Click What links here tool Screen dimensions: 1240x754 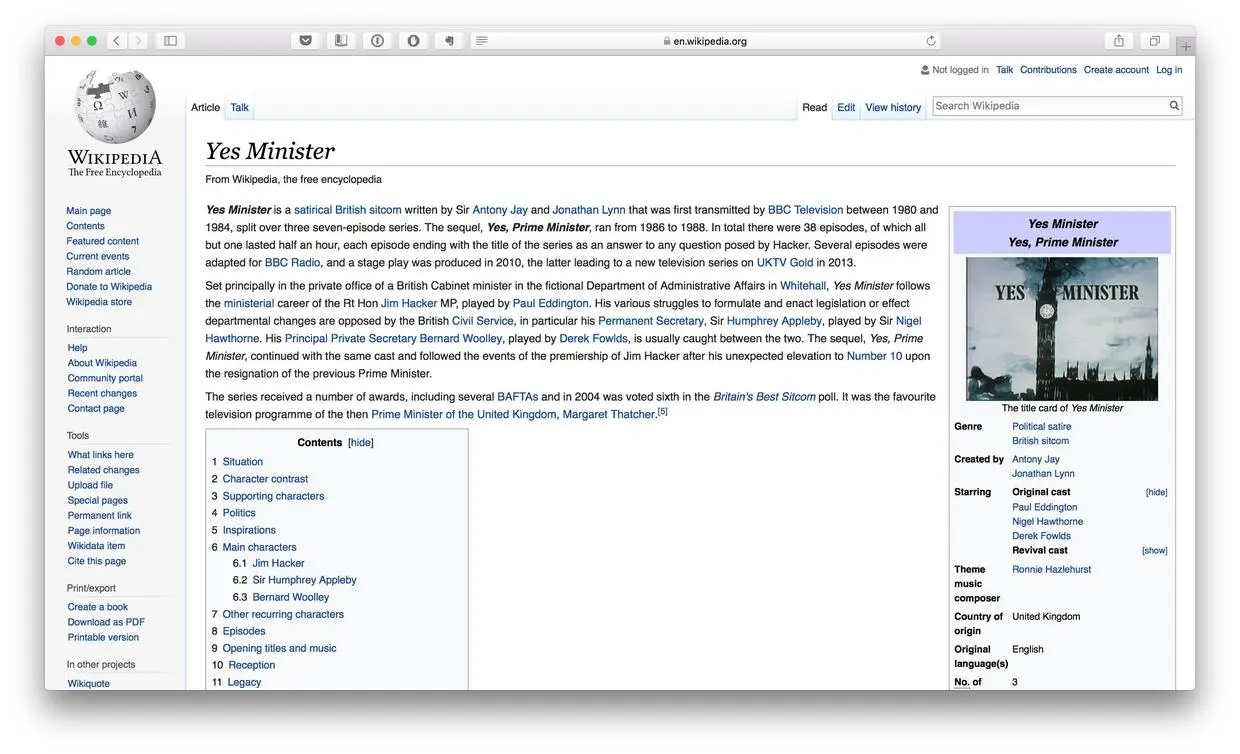(x=100, y=455)
